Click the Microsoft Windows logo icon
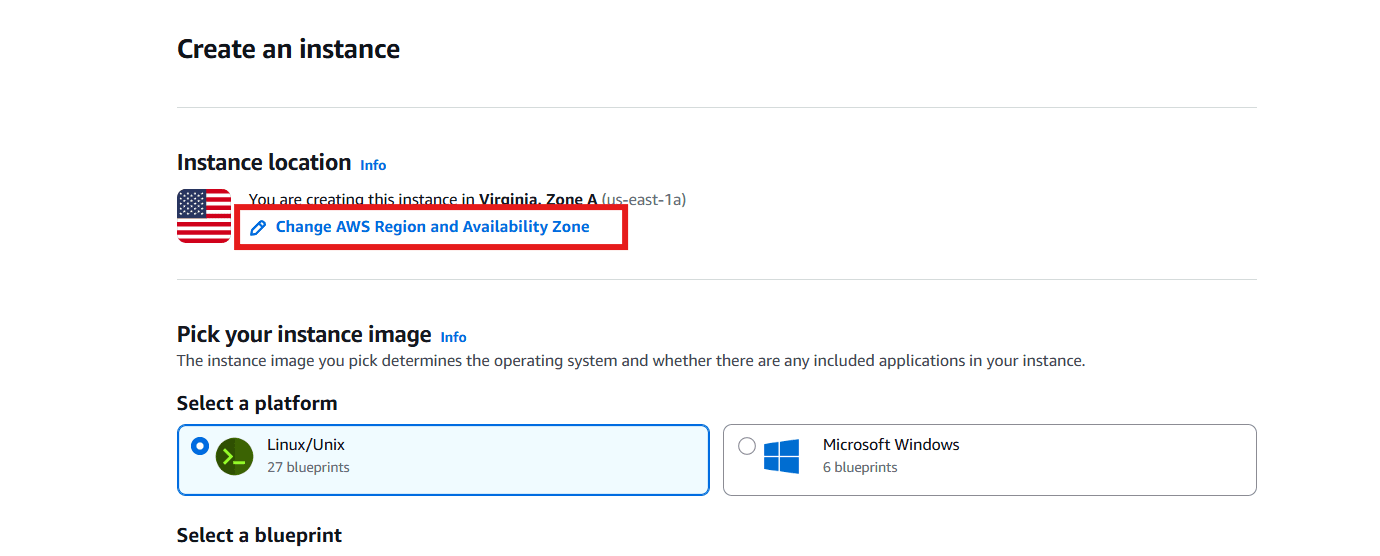Screen dimensions: 1380x556 click(x=781, y=457)
